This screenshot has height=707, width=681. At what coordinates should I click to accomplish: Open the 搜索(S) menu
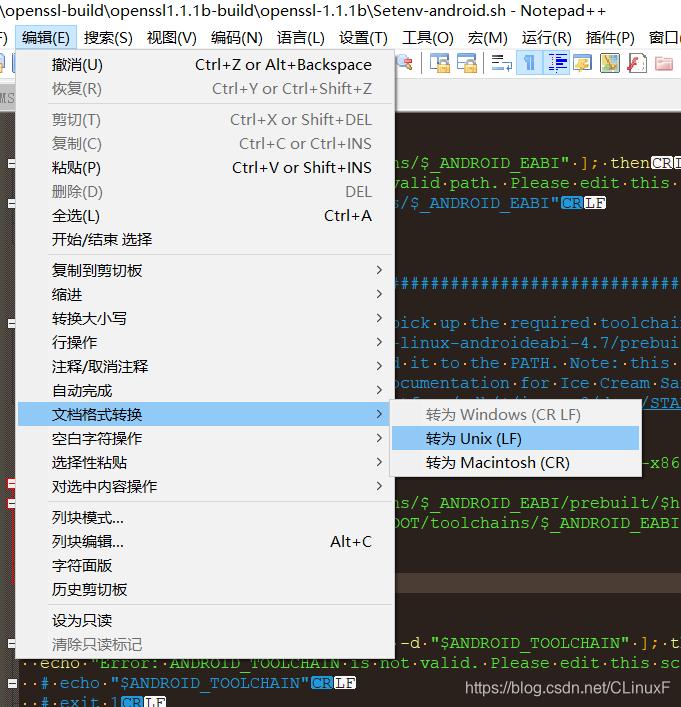(x=108, y=37)
